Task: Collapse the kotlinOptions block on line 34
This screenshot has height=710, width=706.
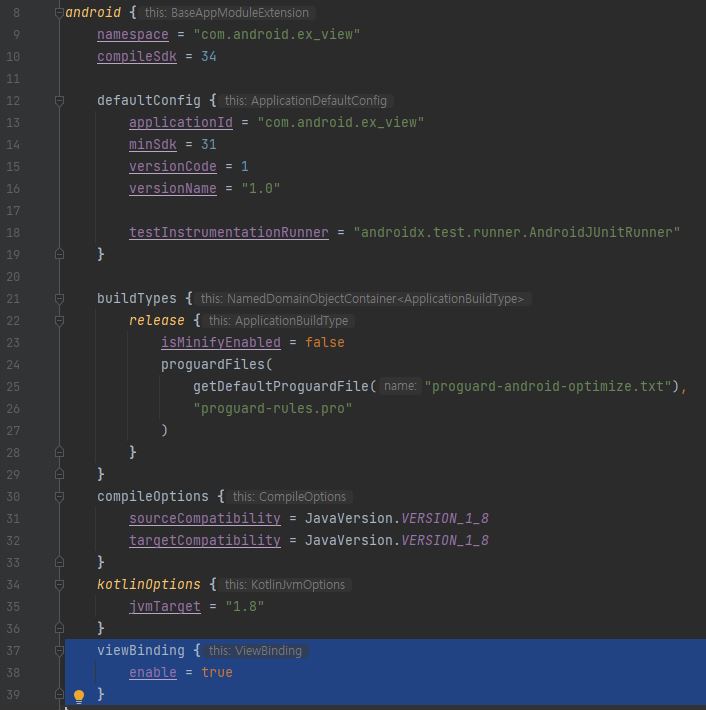Action: click(x=59, y=585)
